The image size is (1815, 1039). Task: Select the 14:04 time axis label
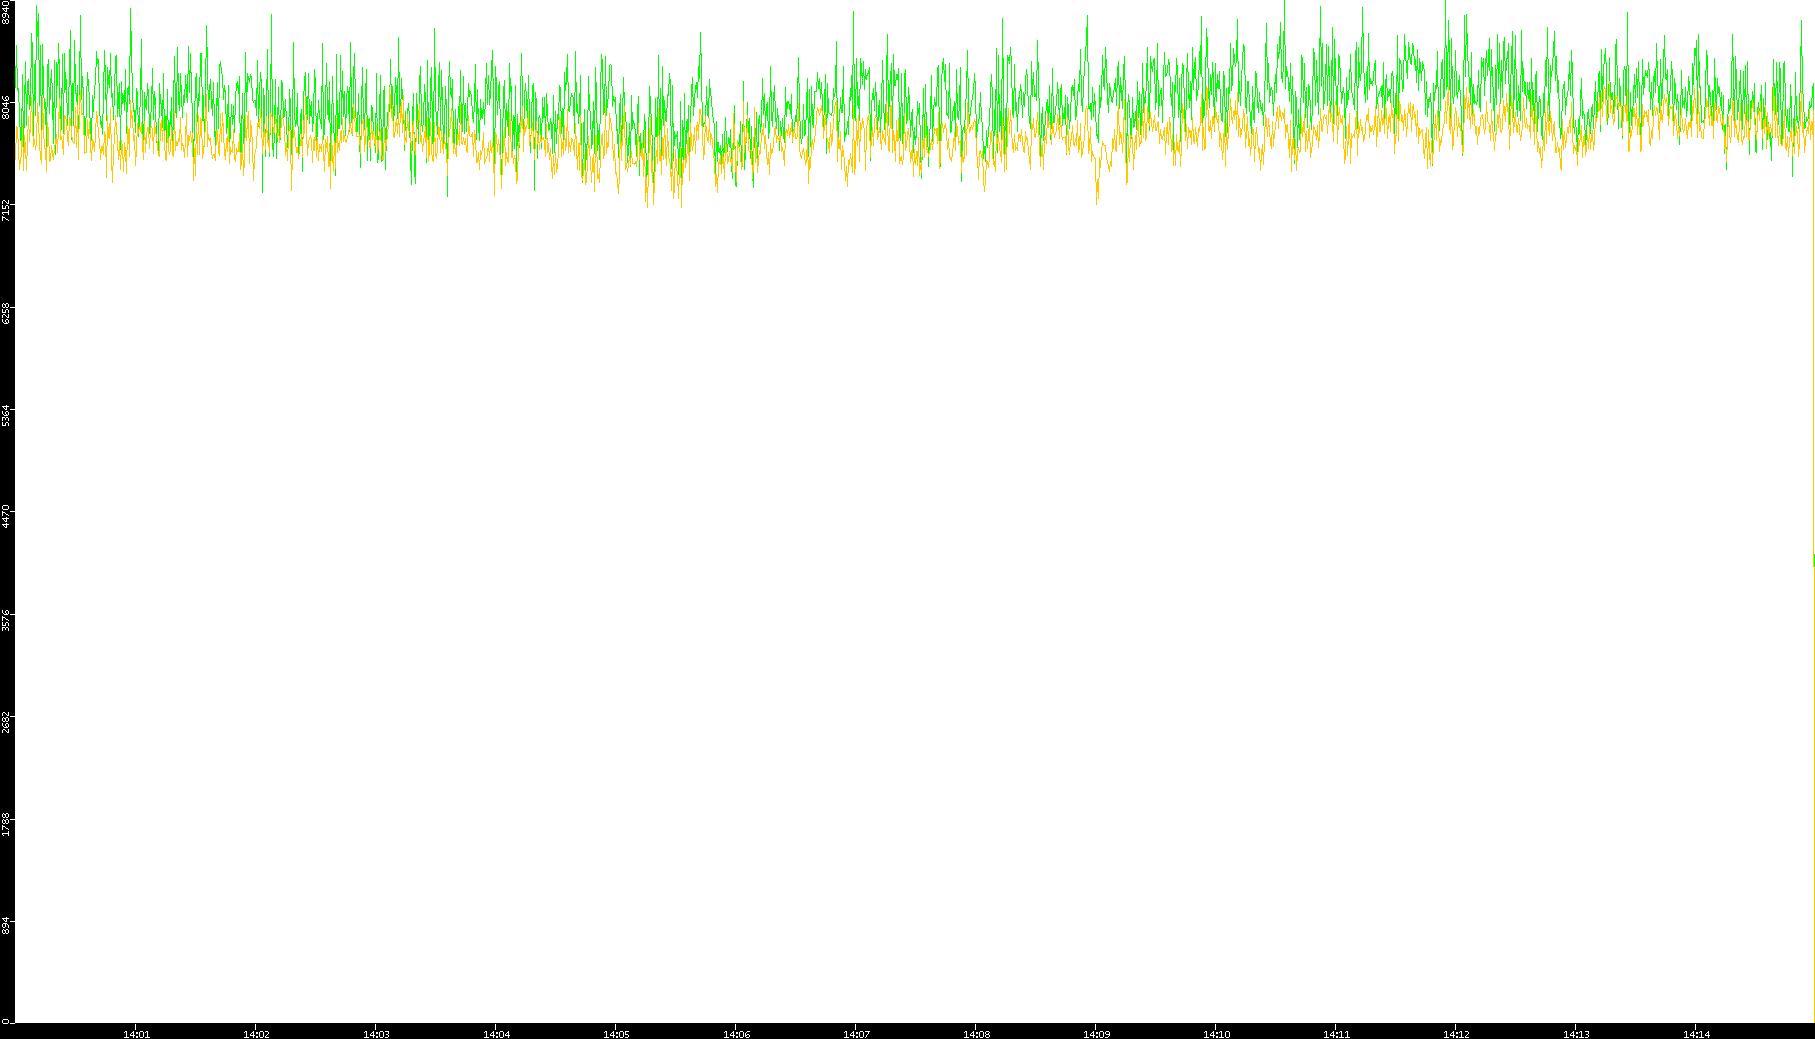pyautogui.click(x=496, y=1034)
